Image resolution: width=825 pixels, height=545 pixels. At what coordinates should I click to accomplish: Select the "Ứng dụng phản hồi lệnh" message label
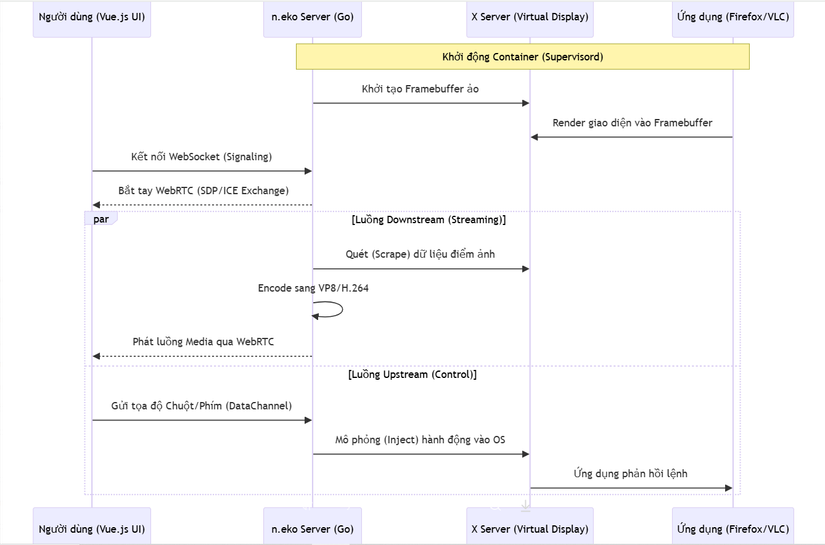631,473
